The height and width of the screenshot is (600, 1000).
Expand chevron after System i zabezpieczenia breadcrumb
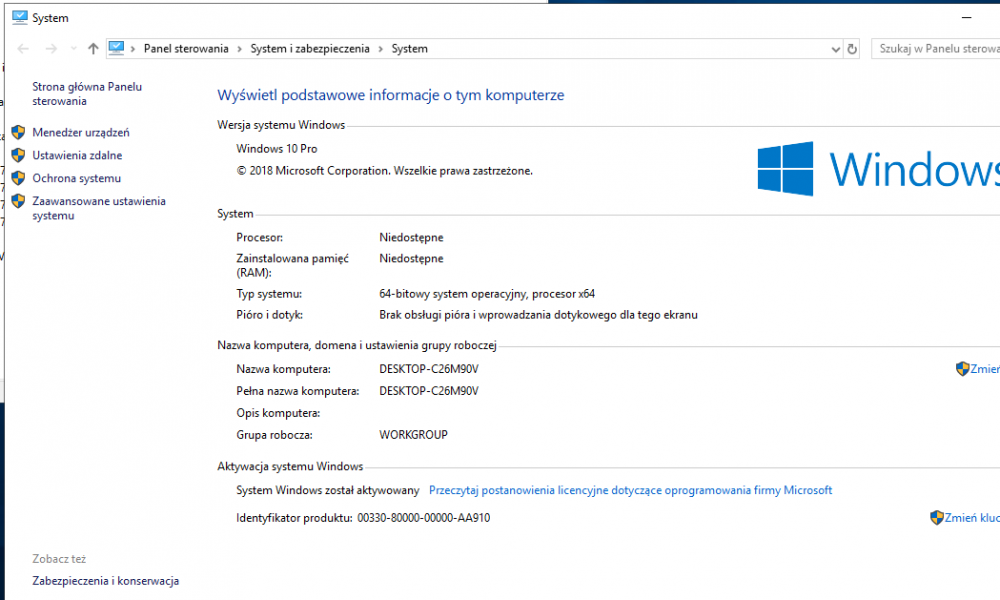(380, 49)
